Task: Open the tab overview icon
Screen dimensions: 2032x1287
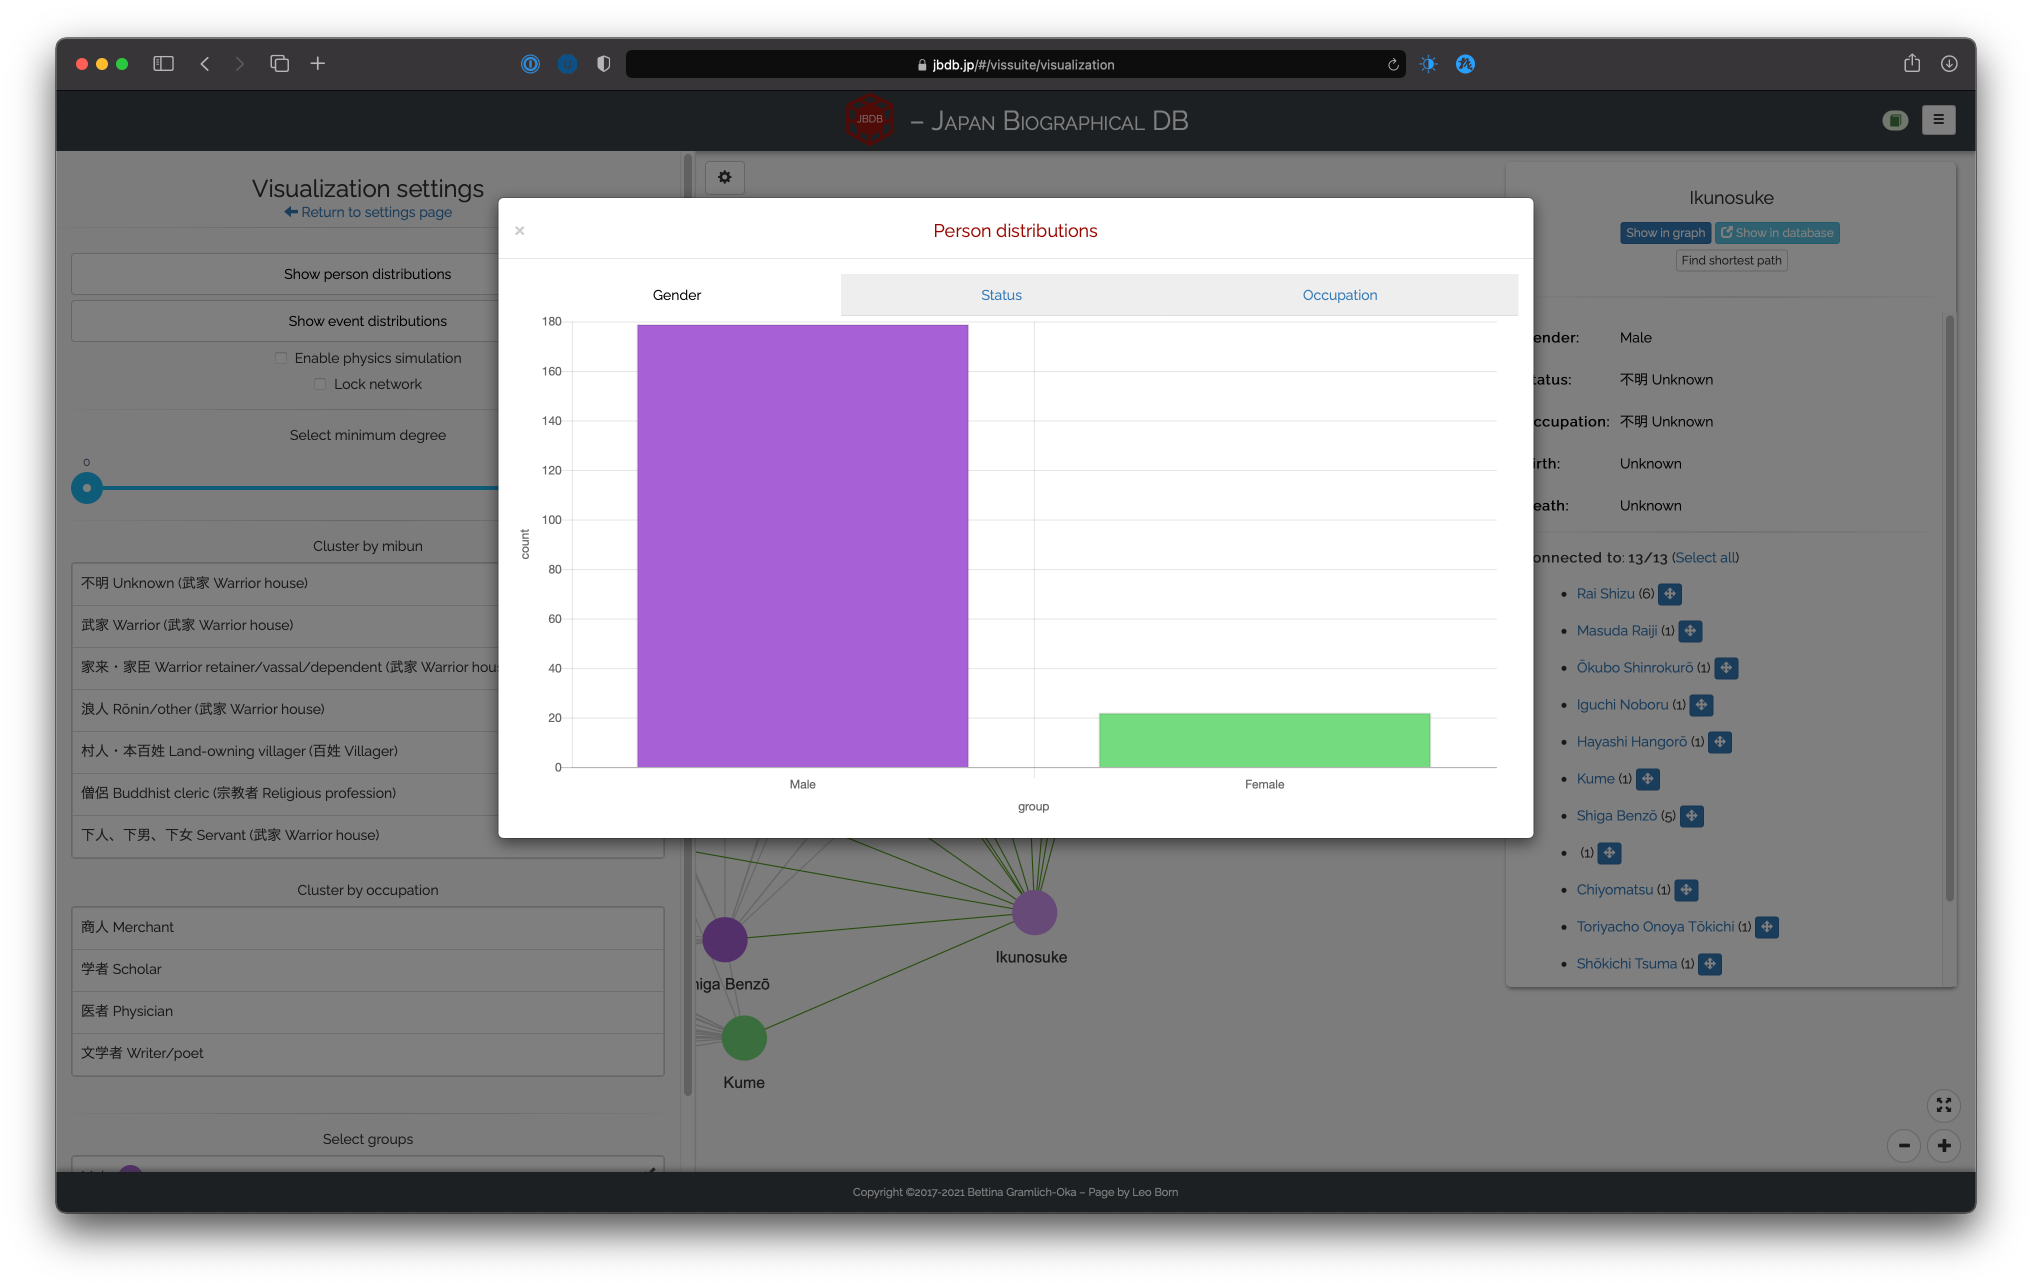Action: click(x=279, y=64)
